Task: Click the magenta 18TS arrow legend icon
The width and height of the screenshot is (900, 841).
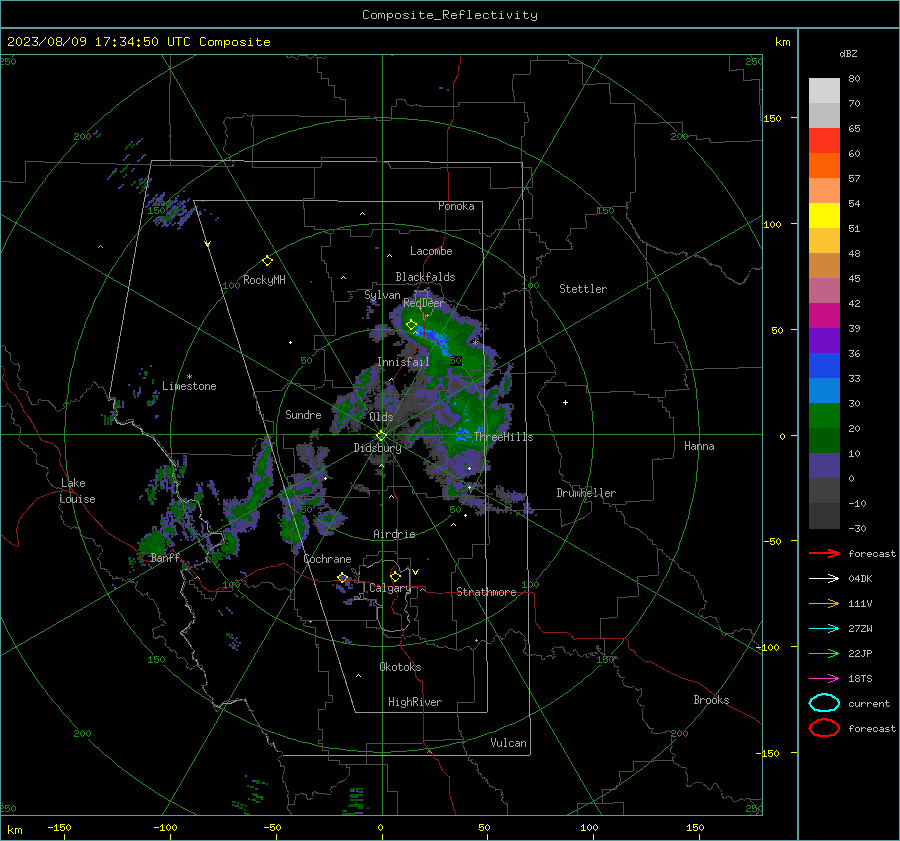Action: click(824, 679)
